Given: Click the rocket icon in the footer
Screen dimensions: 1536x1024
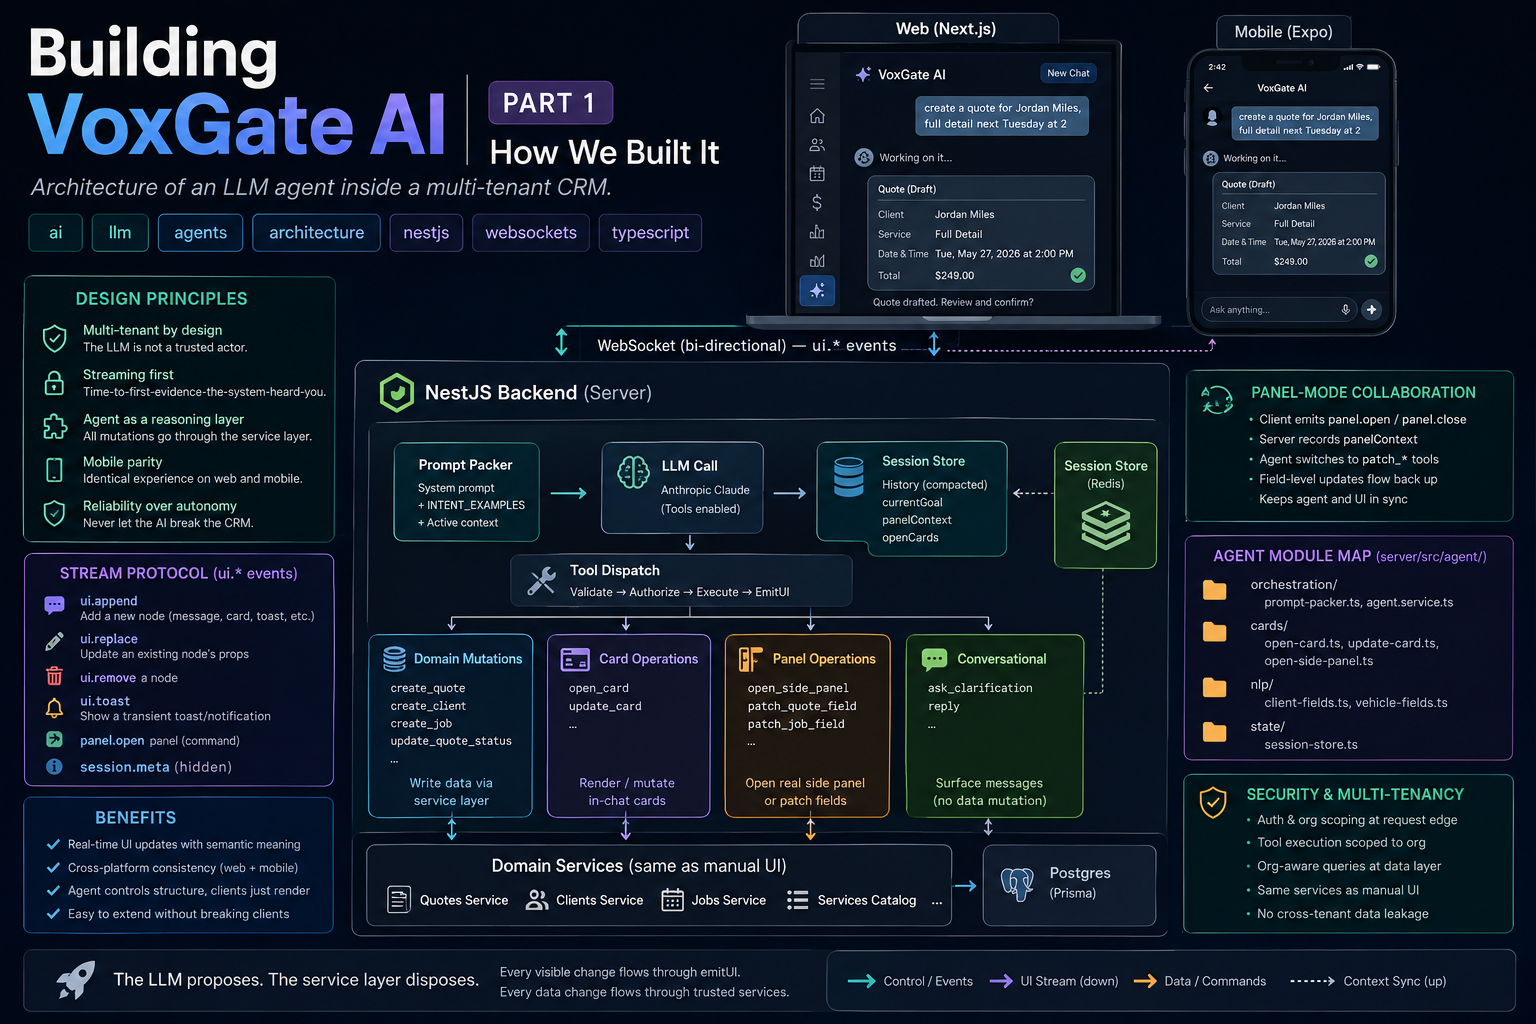Looking at the screenshot, I should [x=76, y=980].
